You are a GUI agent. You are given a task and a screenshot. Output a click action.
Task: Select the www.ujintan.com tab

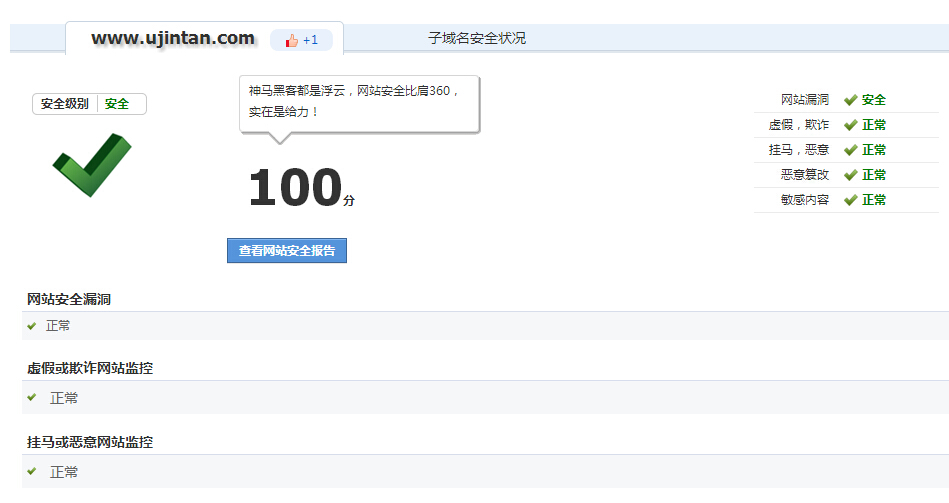[173, 38]
